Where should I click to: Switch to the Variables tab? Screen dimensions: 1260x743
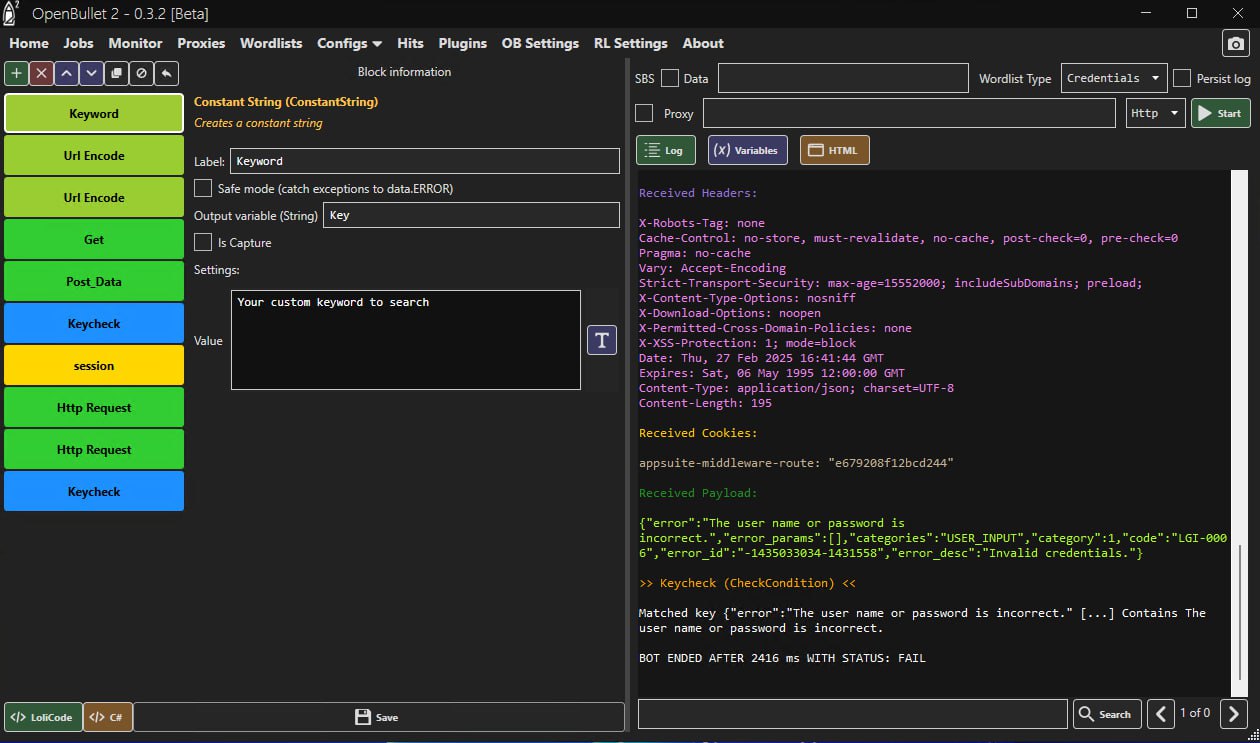click(748, 150)
